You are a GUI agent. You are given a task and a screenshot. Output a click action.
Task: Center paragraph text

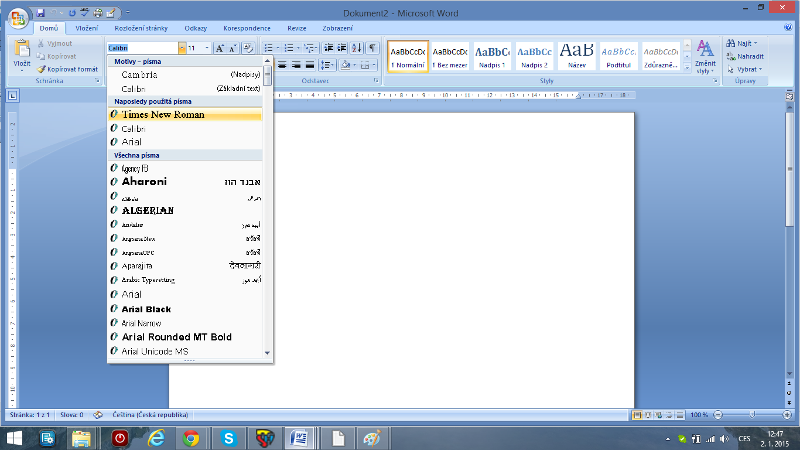coord(282,65)
